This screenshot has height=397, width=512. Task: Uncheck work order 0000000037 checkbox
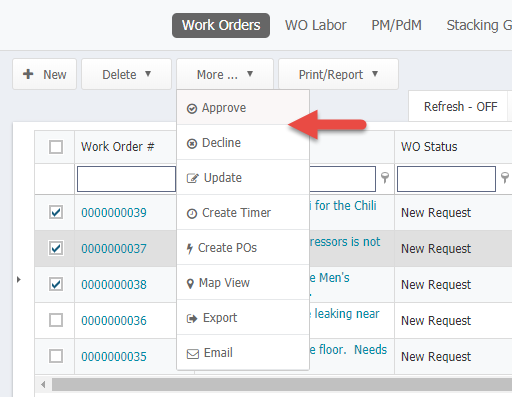pos(56,248)
